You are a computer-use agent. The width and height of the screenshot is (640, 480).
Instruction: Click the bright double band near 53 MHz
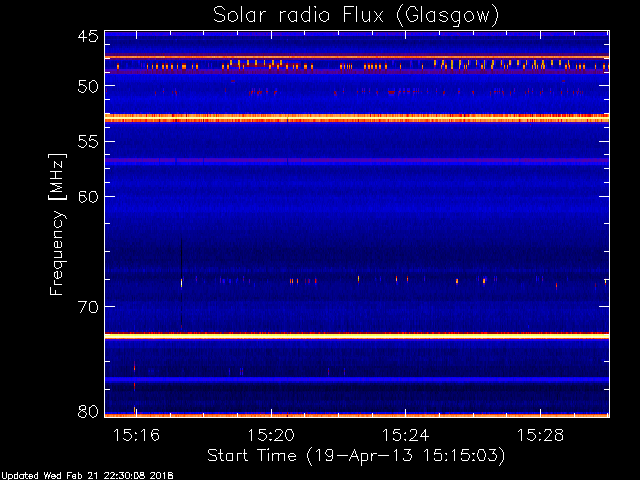click(x=357, y=118)
